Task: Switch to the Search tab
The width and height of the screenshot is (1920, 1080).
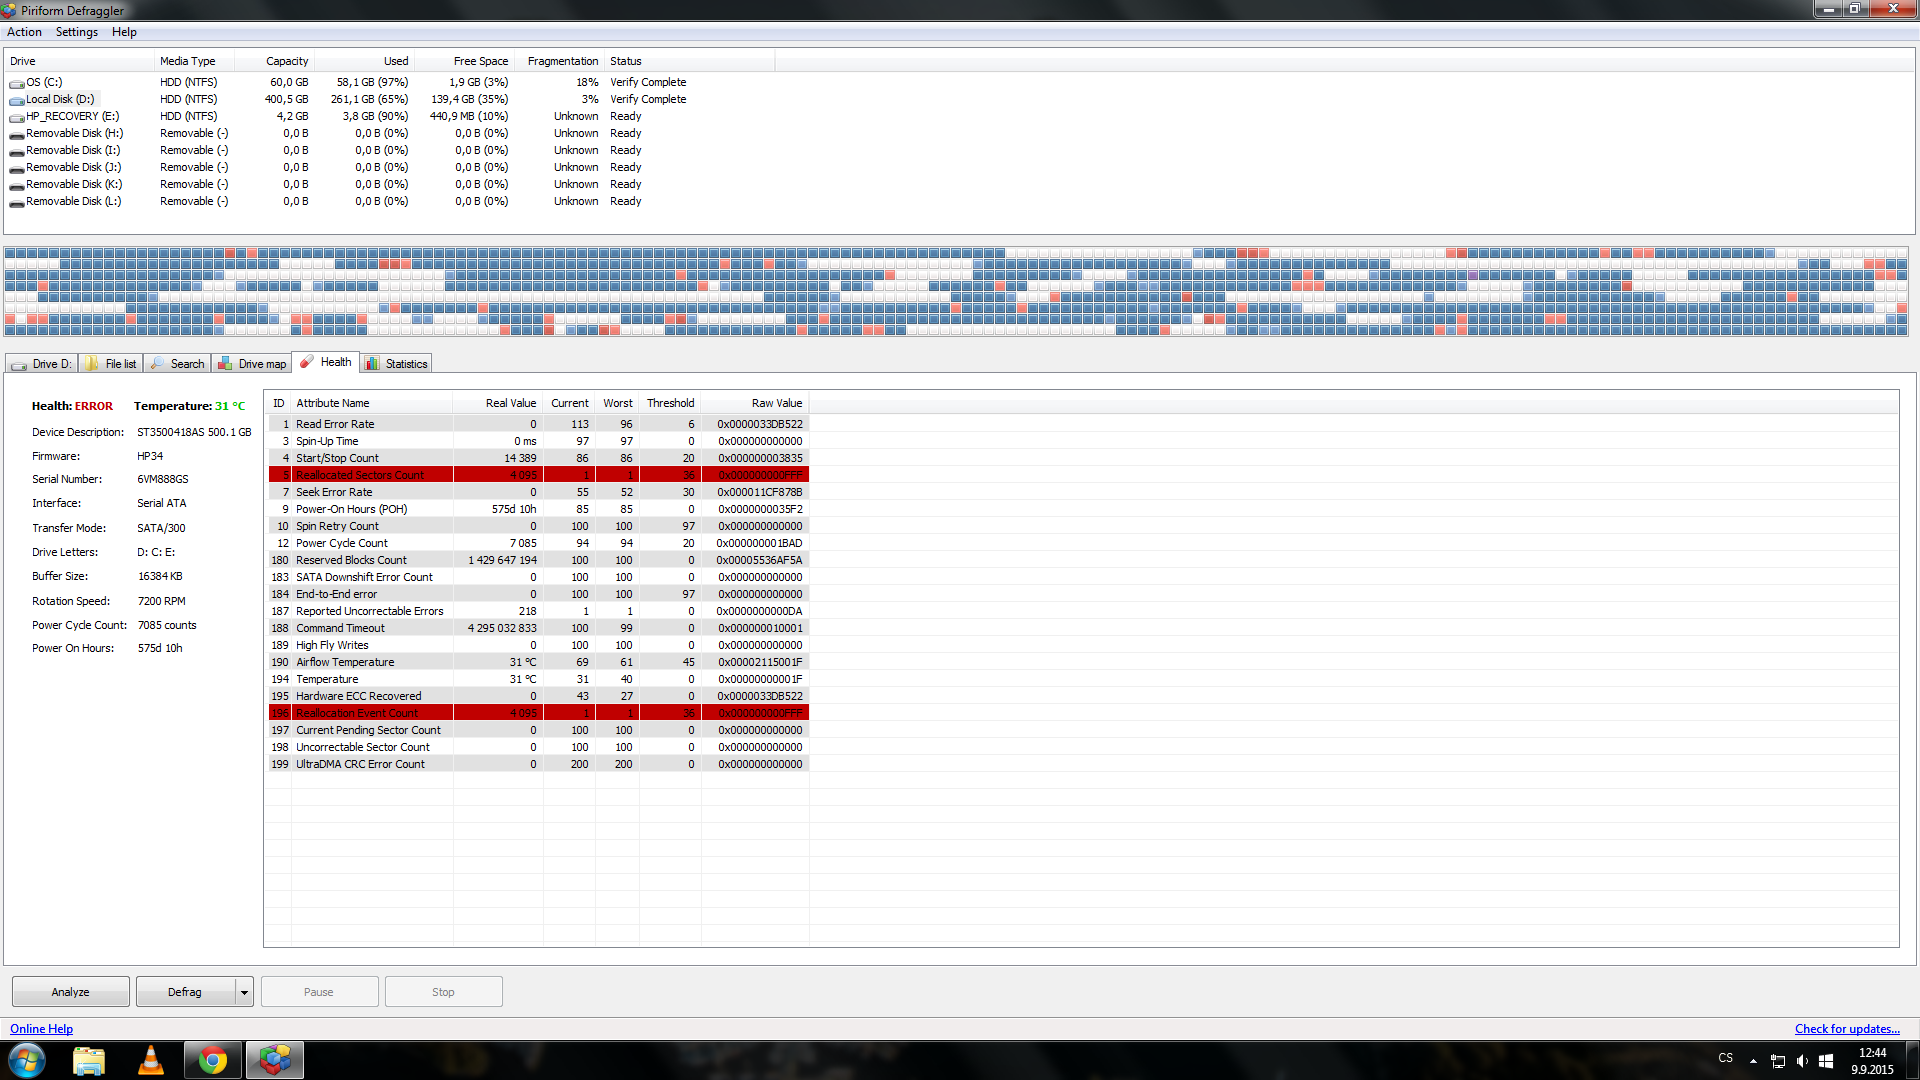Action: tap(177, 364)
